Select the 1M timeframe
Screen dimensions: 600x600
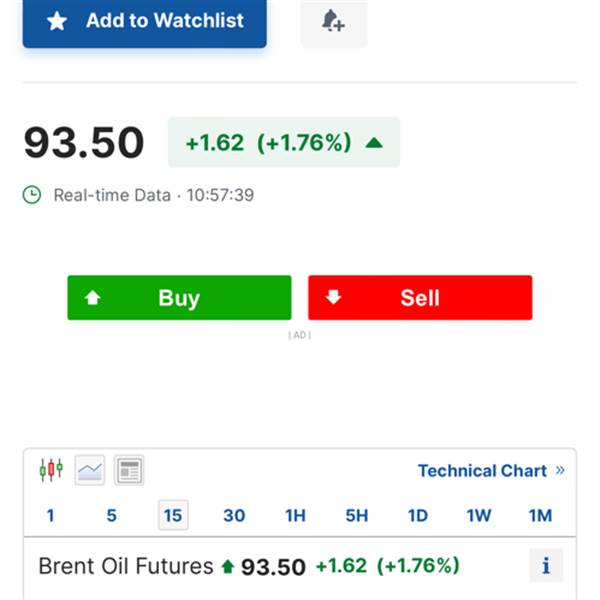coord(540,515)
